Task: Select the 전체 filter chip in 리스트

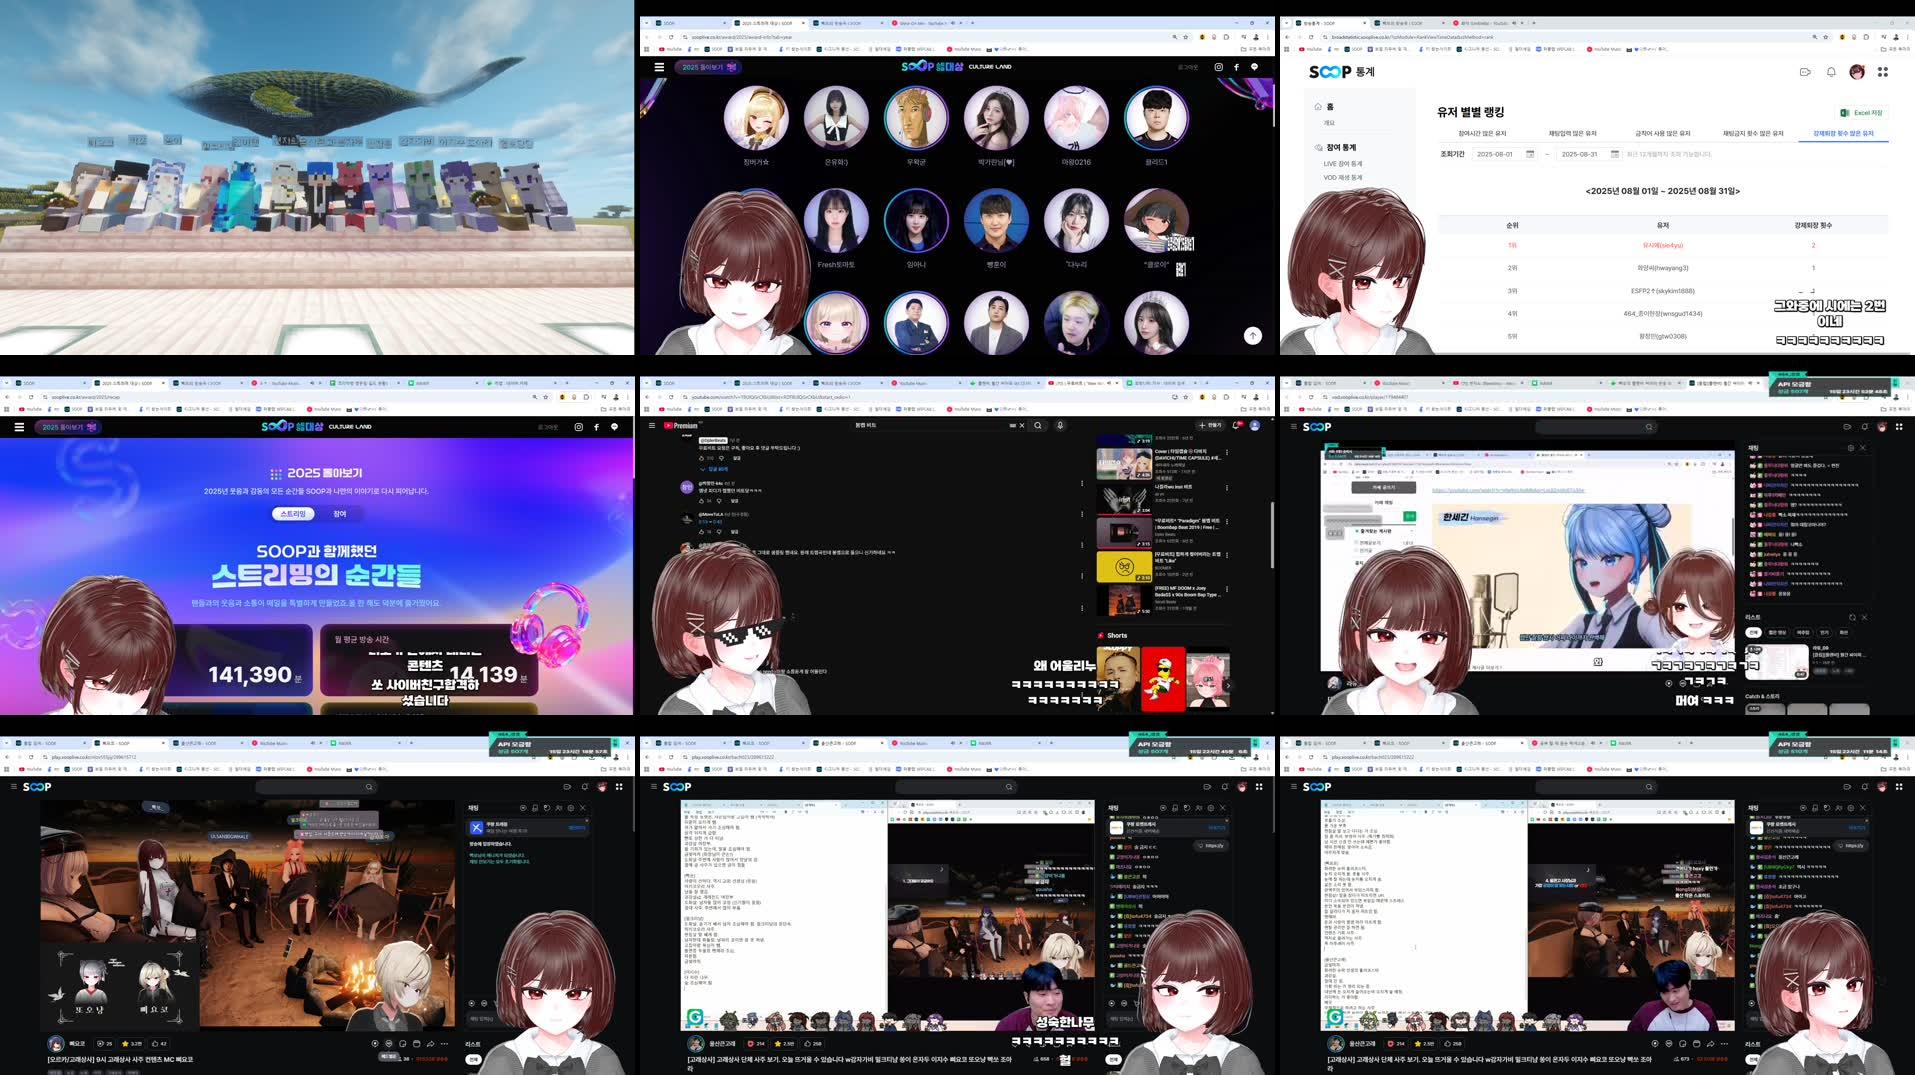Action: (1754, 633)
